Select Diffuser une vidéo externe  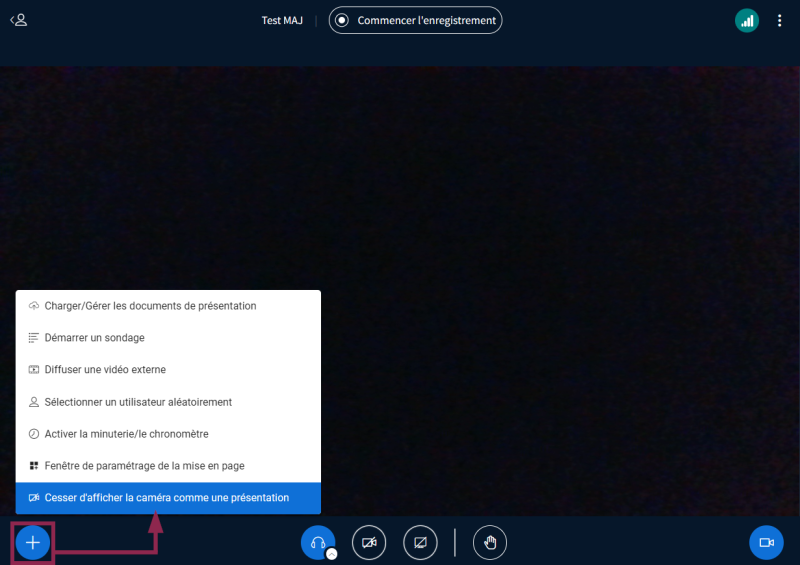click(105, 370)
